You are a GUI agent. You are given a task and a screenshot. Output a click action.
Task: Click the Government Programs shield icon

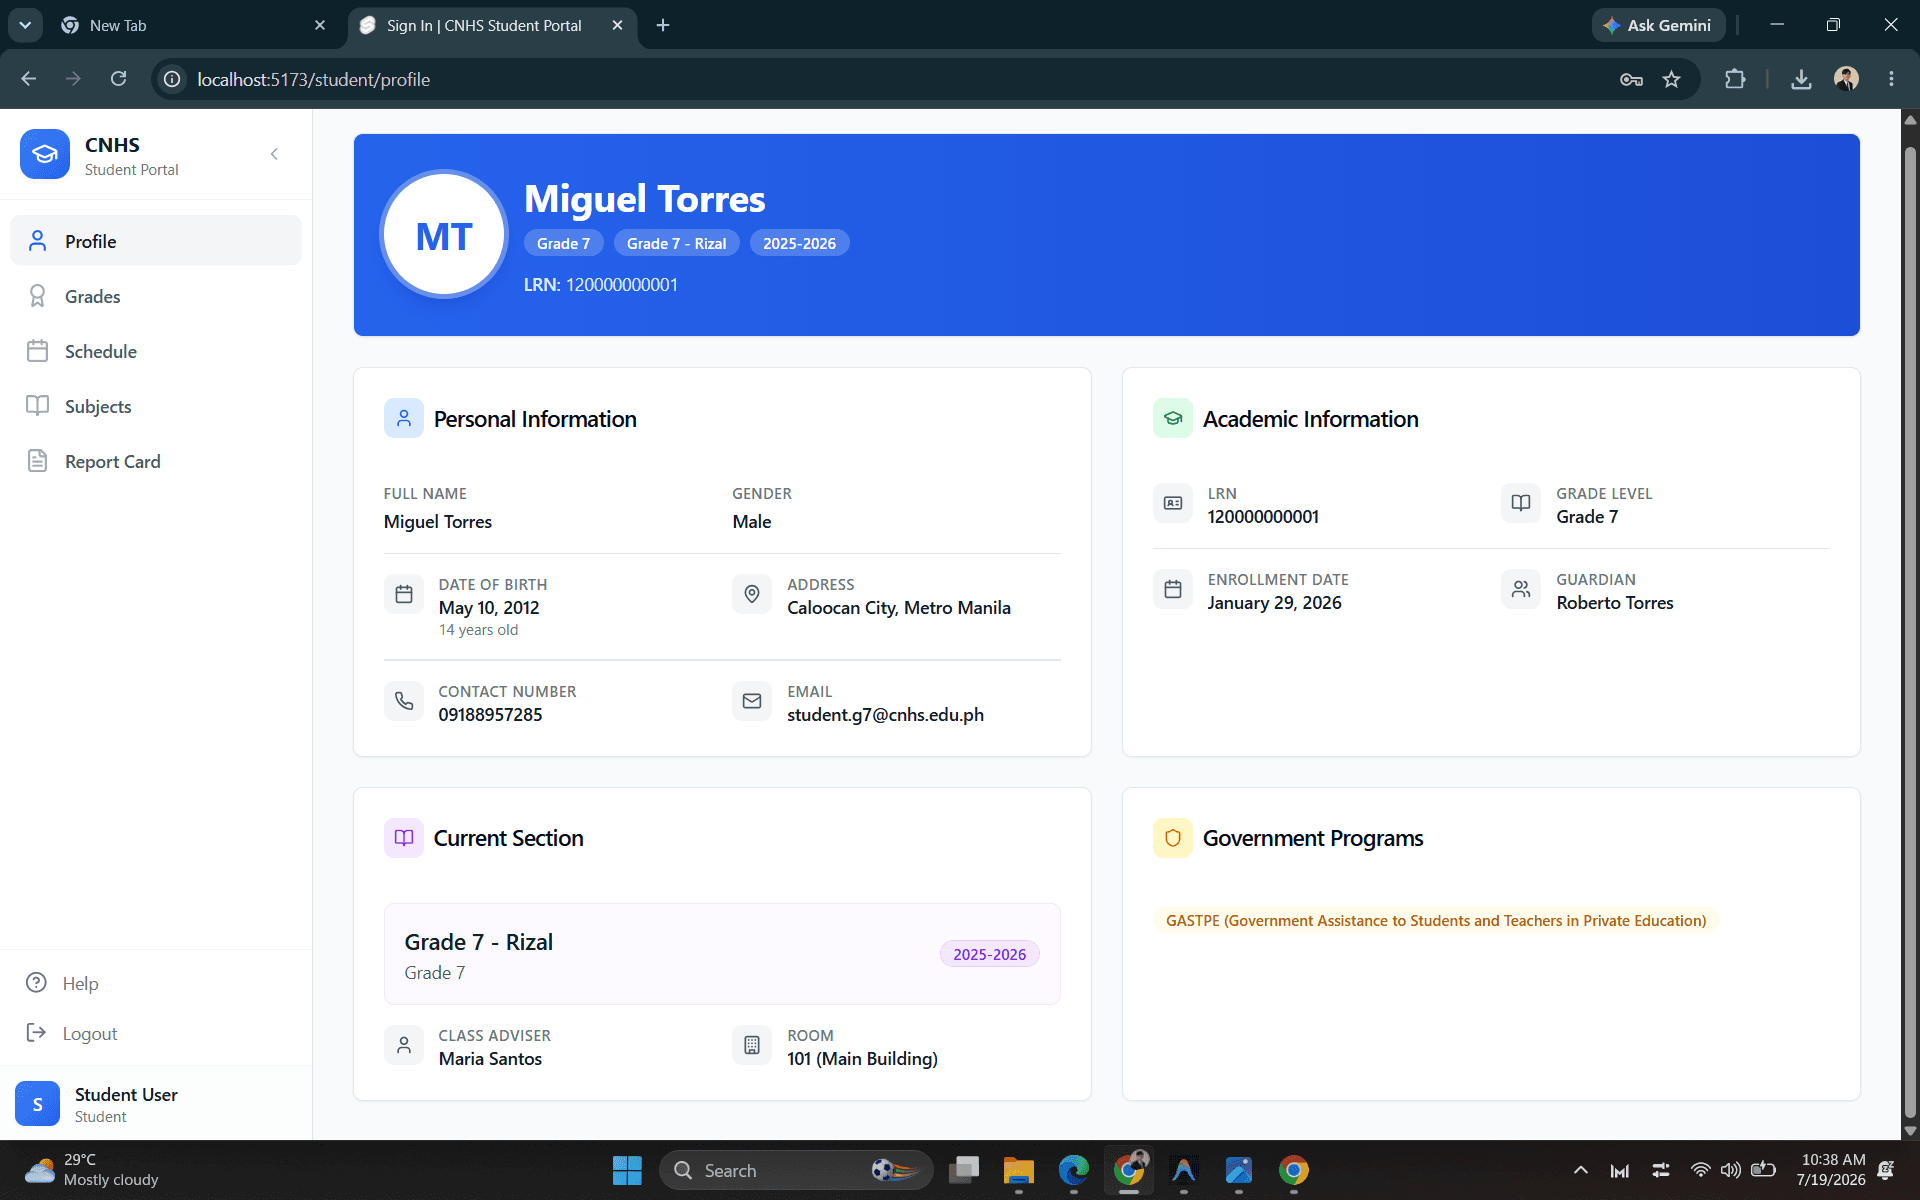tap(1173, 838)
